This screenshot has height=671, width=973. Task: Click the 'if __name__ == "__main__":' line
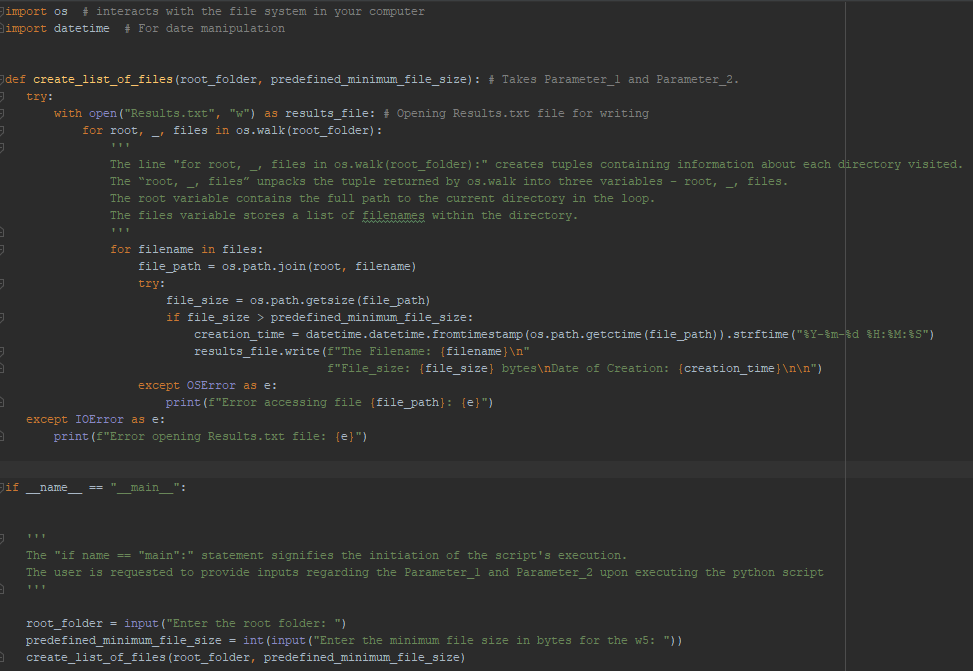point(96,487)
